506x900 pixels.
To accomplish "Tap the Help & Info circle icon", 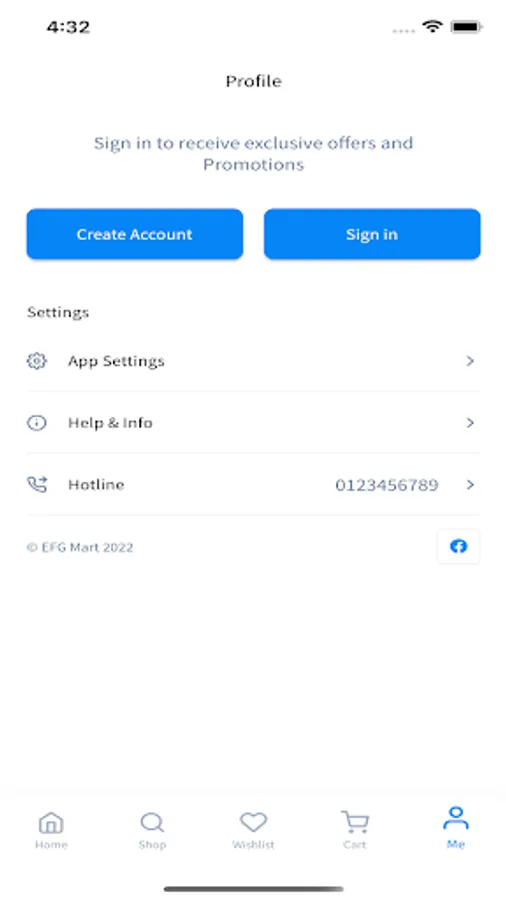I will tap(37, 423).
